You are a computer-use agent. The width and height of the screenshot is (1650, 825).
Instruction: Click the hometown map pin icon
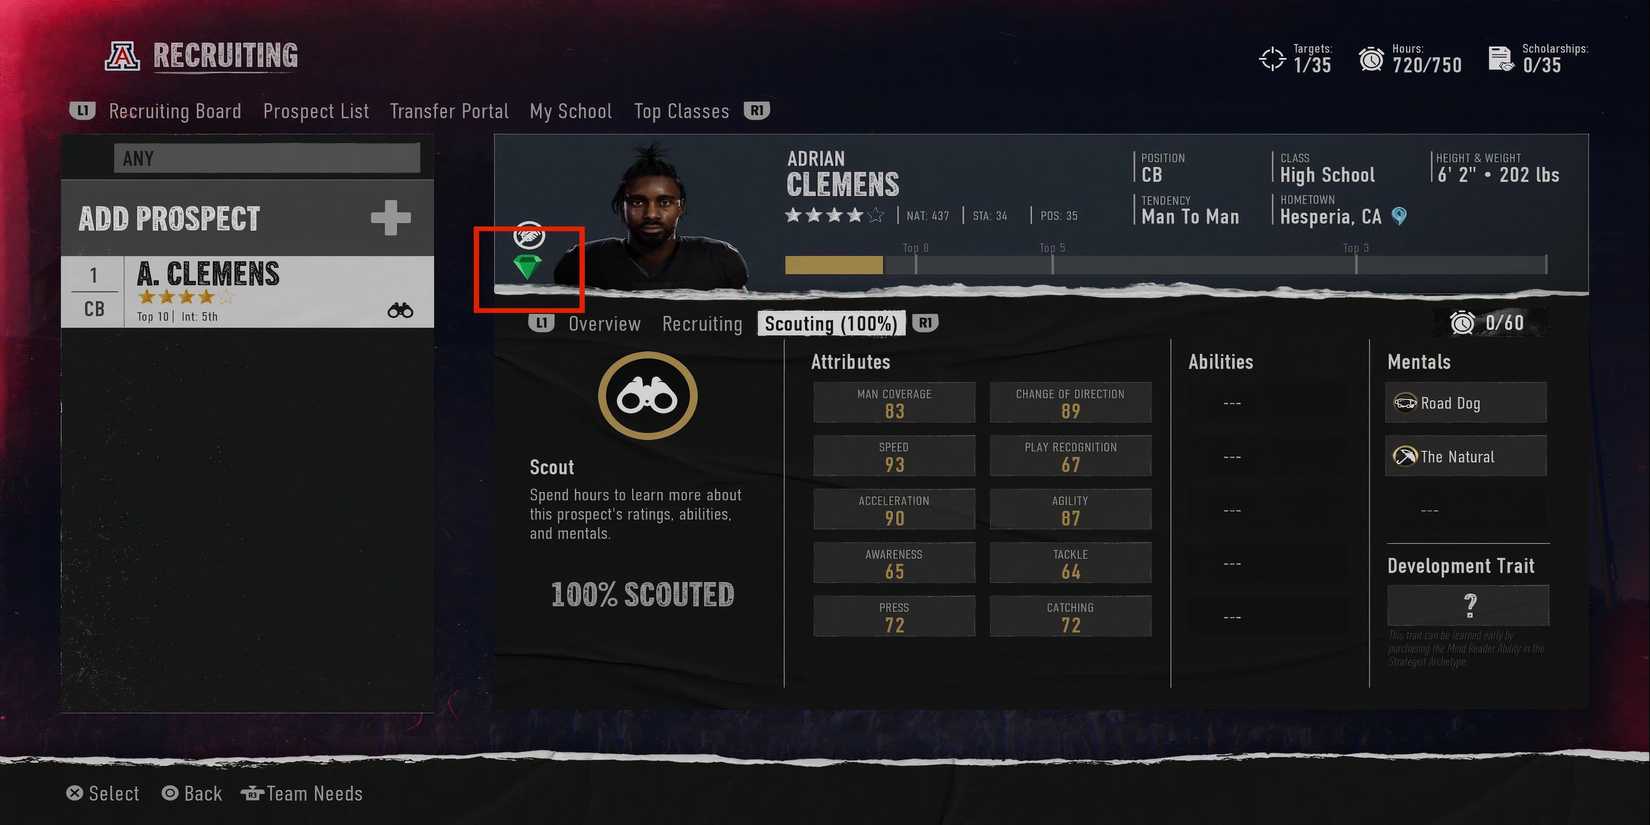(x=1399, y=216)
